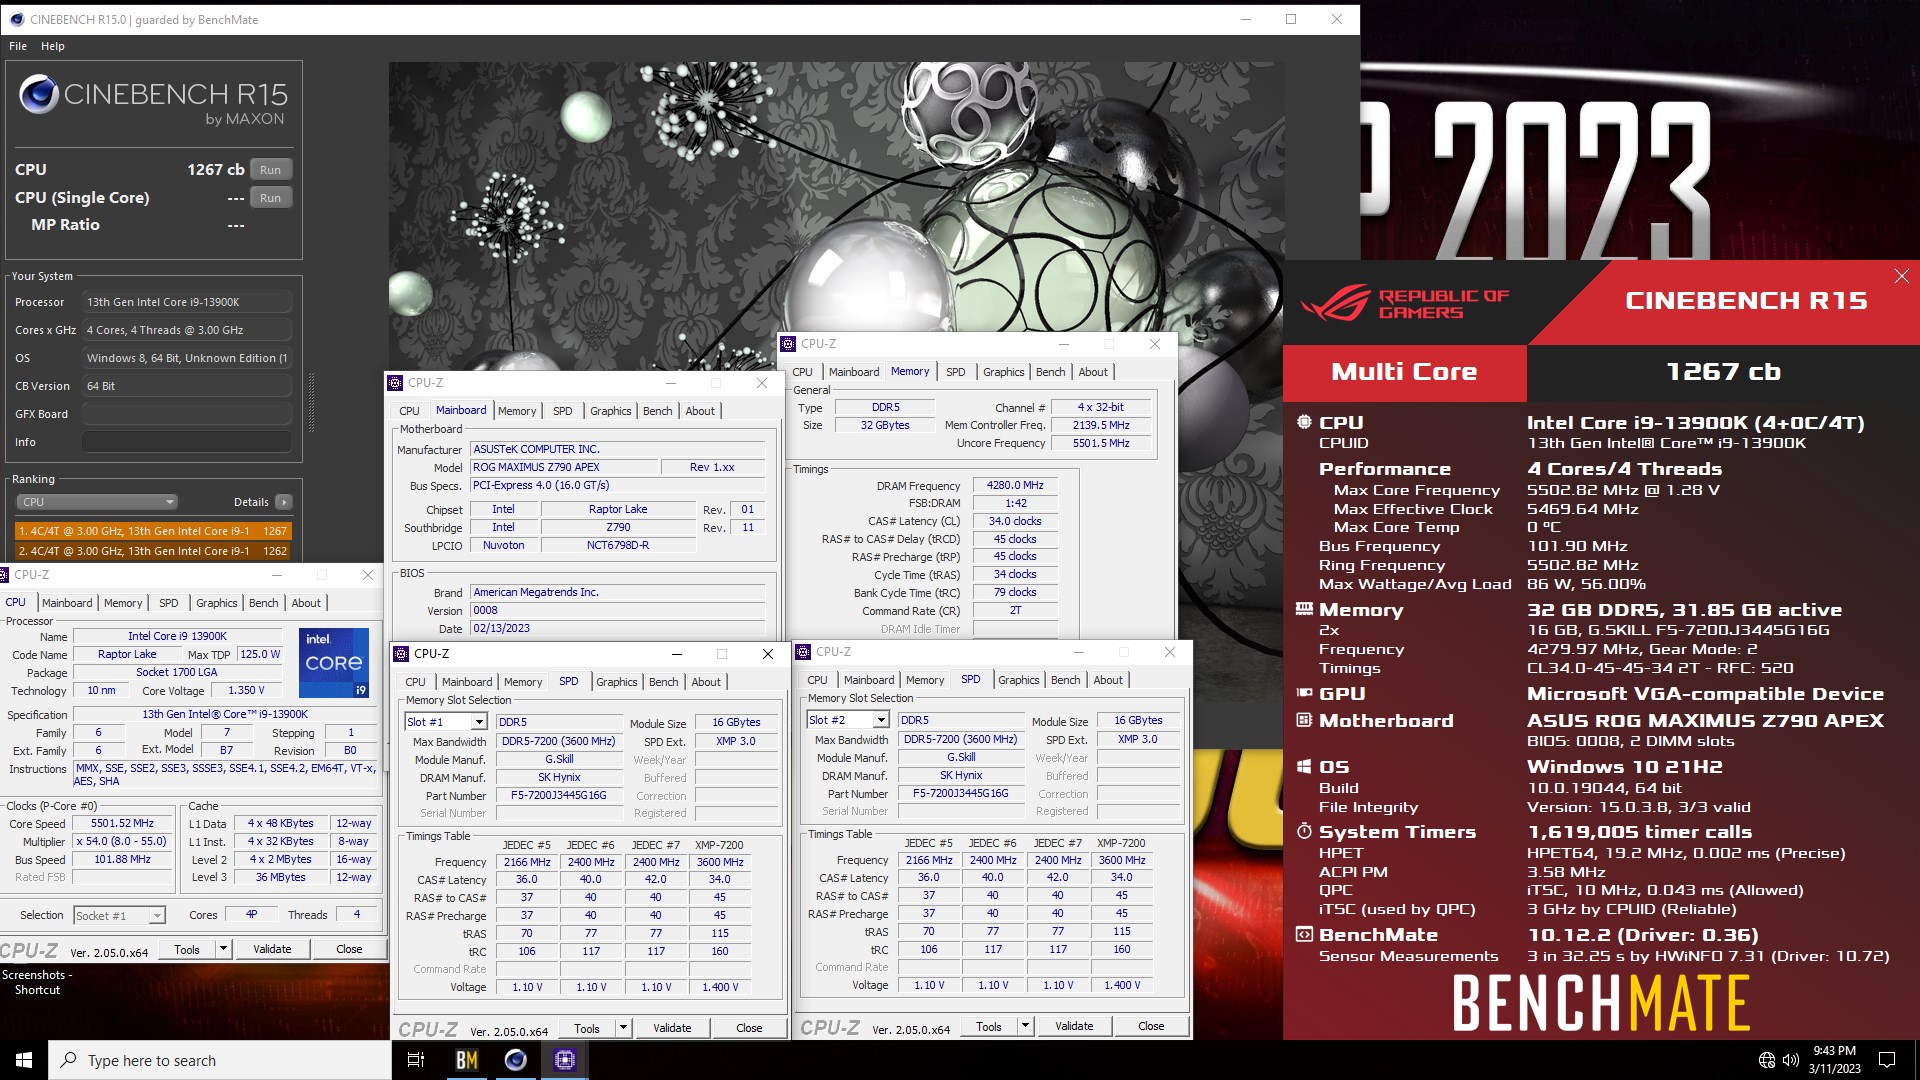This screenshot has height=1080, width=1920.
Task: Click Validate in CPU-Z CPU window
Action: [x=272, y=949]
